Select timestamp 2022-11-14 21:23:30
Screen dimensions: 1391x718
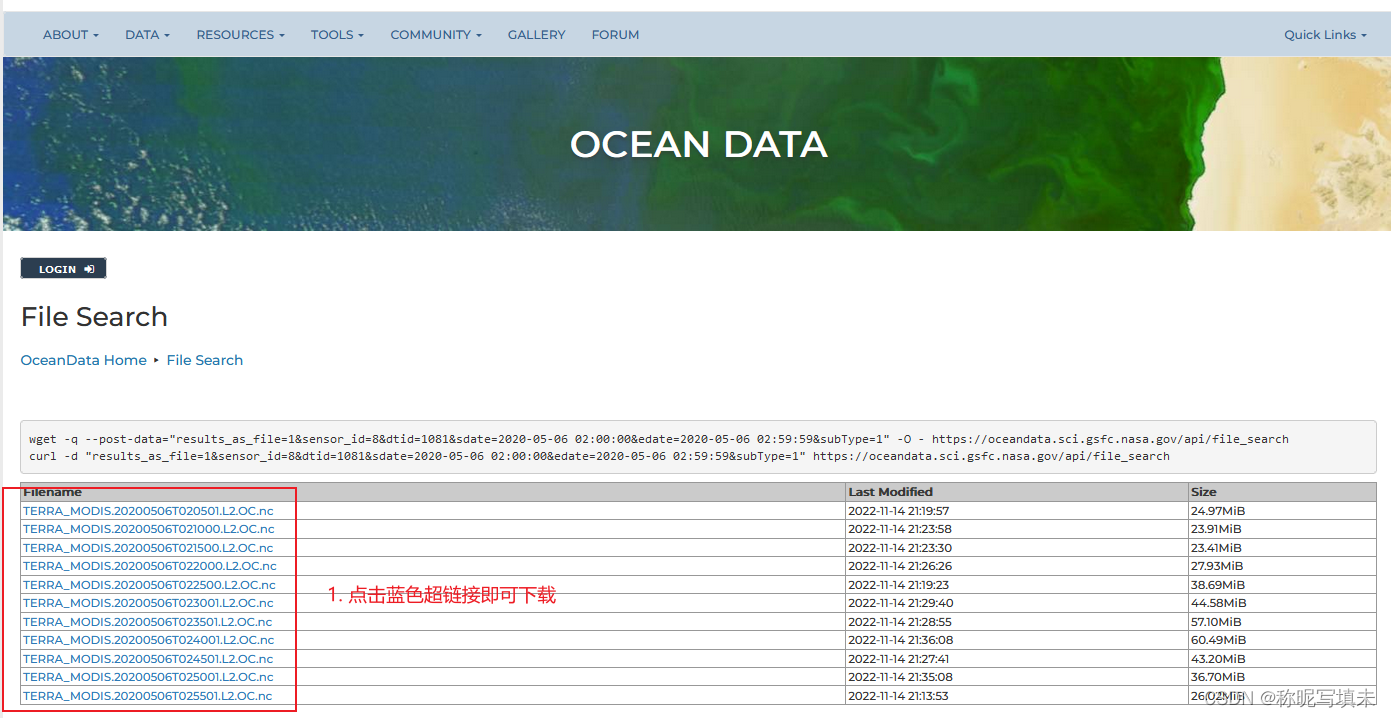coord(900,548)
